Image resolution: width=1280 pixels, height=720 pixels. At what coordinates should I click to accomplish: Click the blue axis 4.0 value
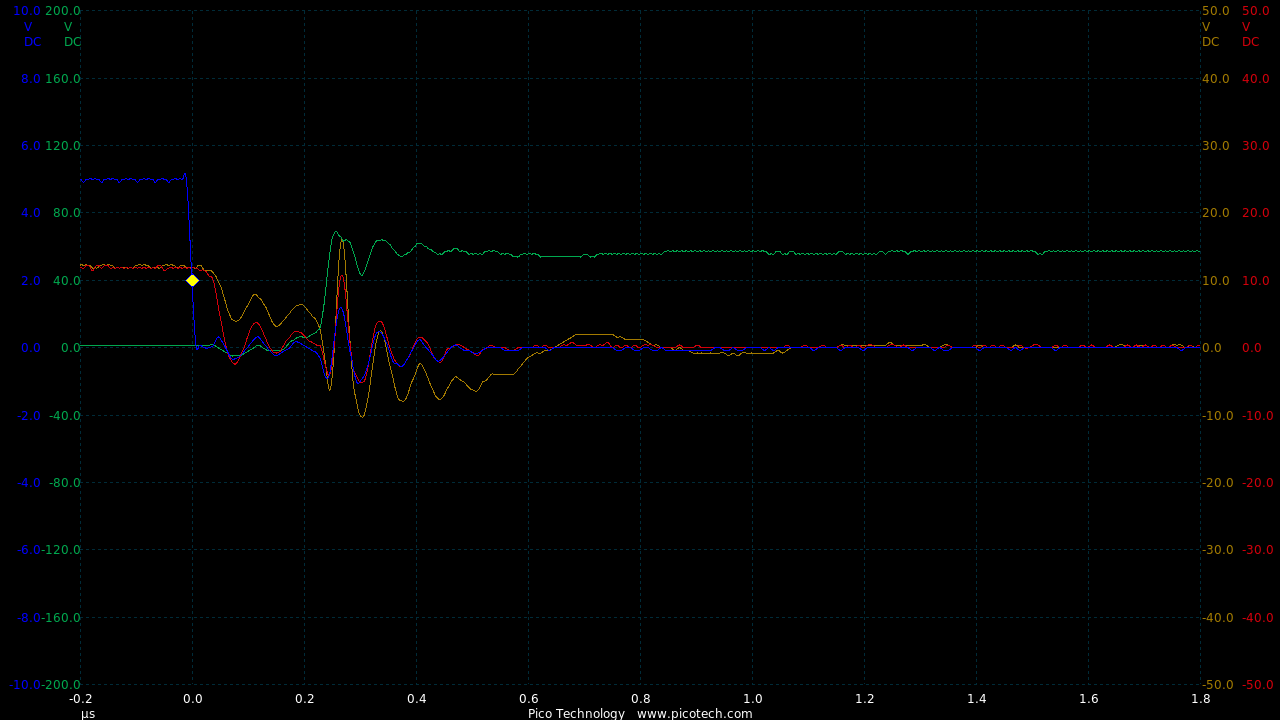click(x=30, y=213)
